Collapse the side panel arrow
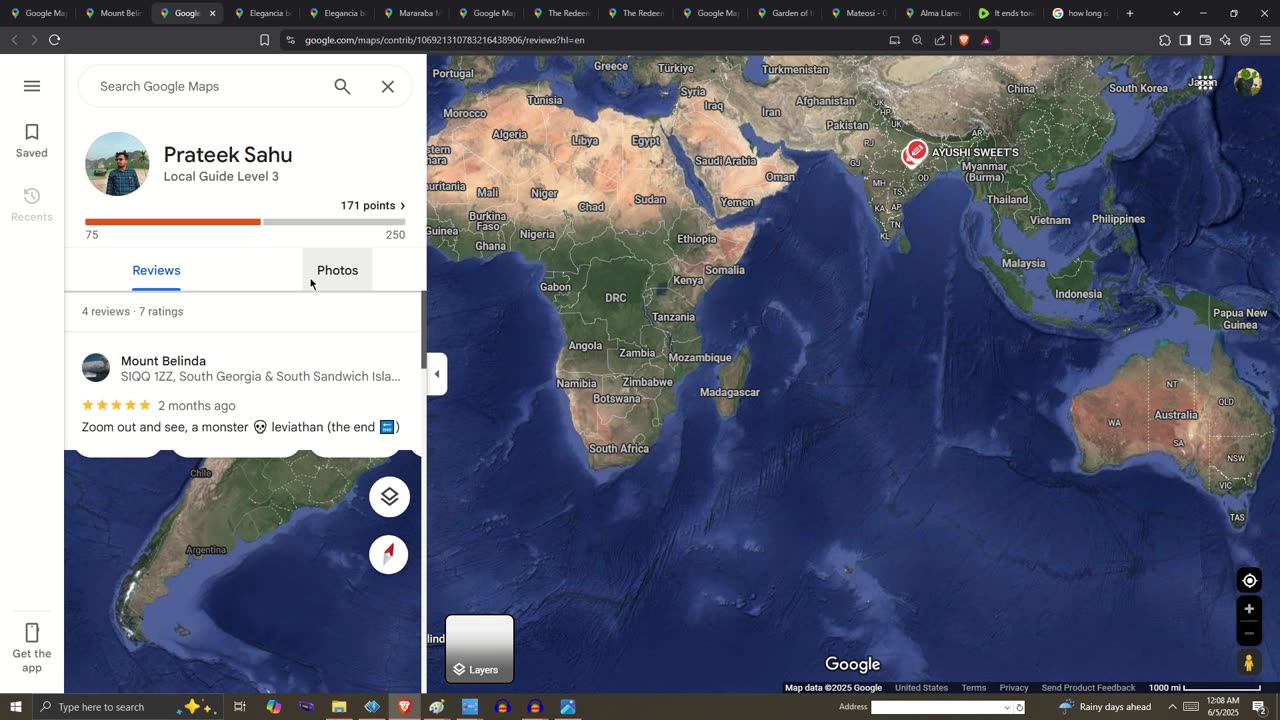 pyautogui.click(x=437, y=374)
